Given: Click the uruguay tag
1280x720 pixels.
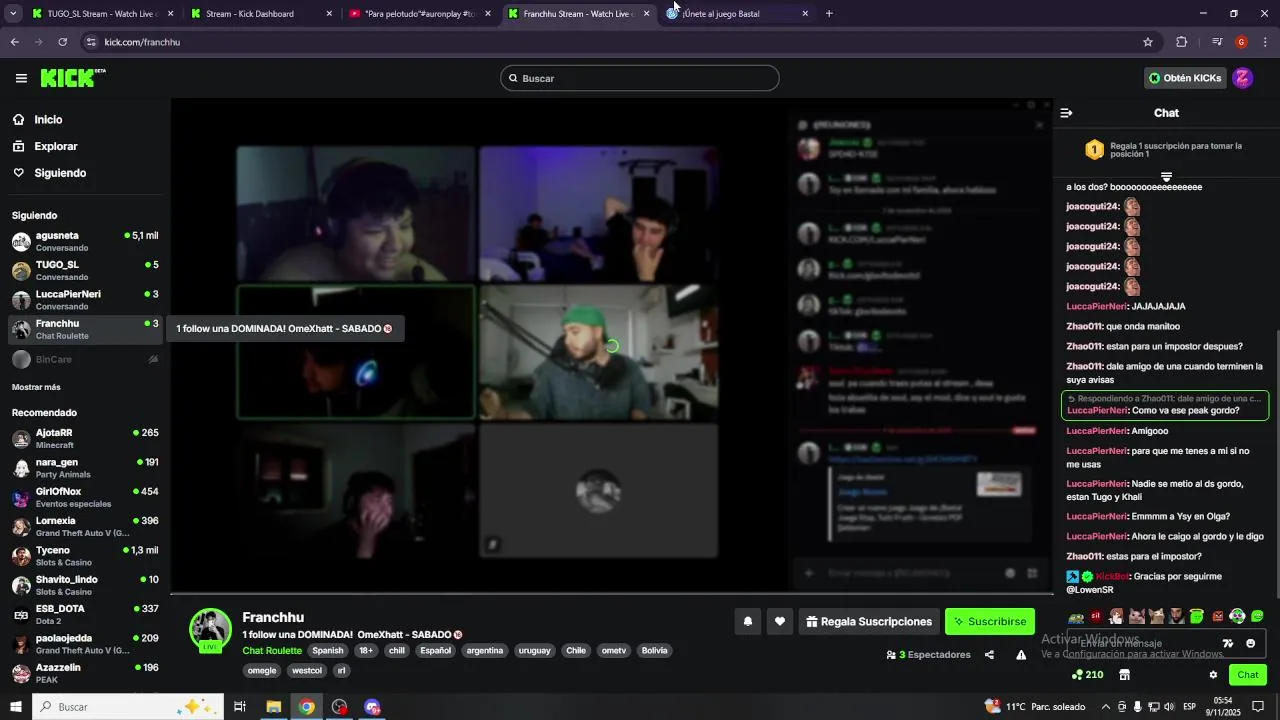Looking at the screenshot, I should 535,651.
